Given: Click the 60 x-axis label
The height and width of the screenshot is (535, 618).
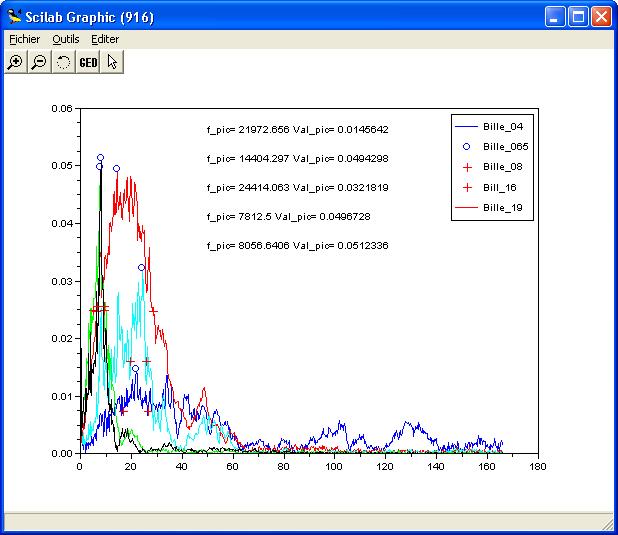Looking at the screenshot, I should click(232, 467).
